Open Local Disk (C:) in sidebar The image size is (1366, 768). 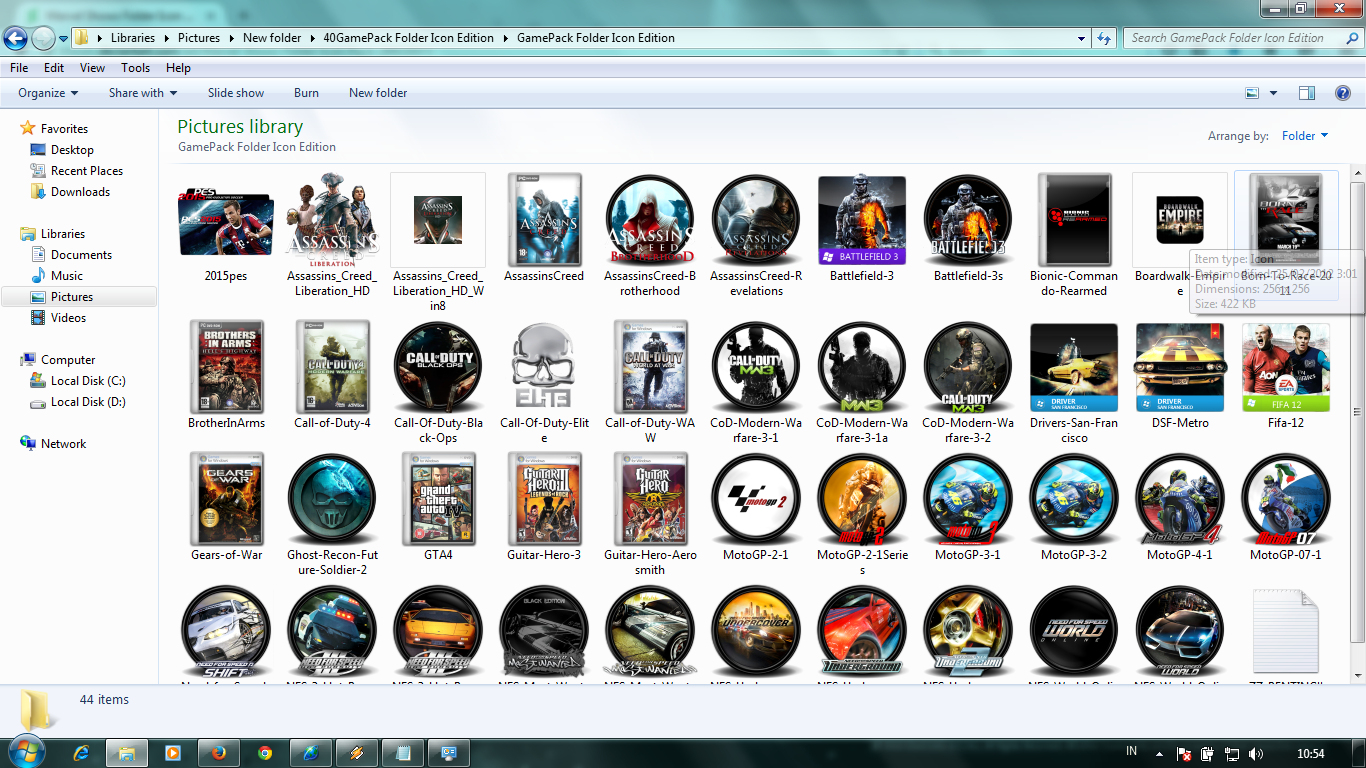tap(88, 381)
